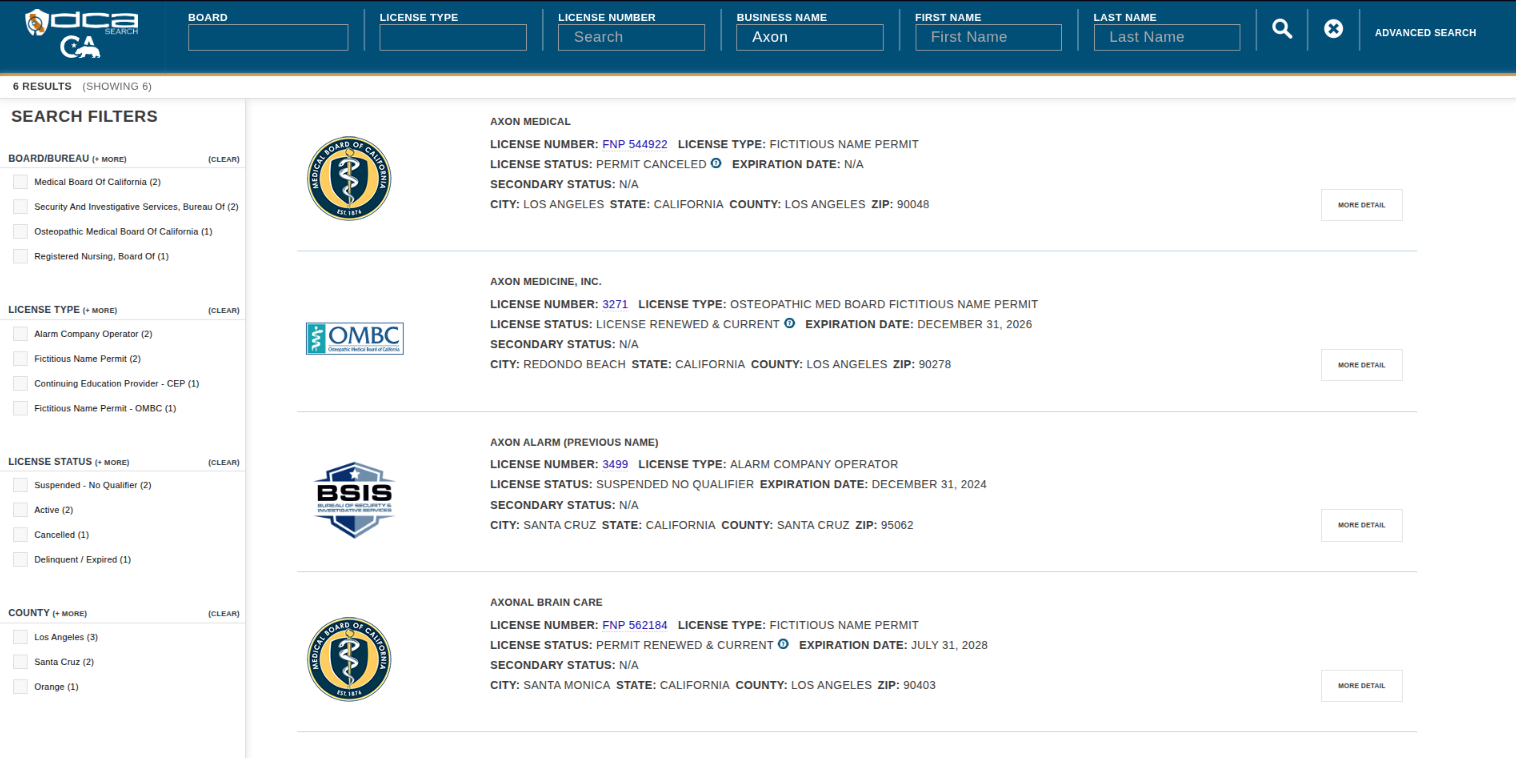This screenshot has width=1516, height=758.
Task: Check Alarm Company Operator license type
Action: (x=20, y=334)
